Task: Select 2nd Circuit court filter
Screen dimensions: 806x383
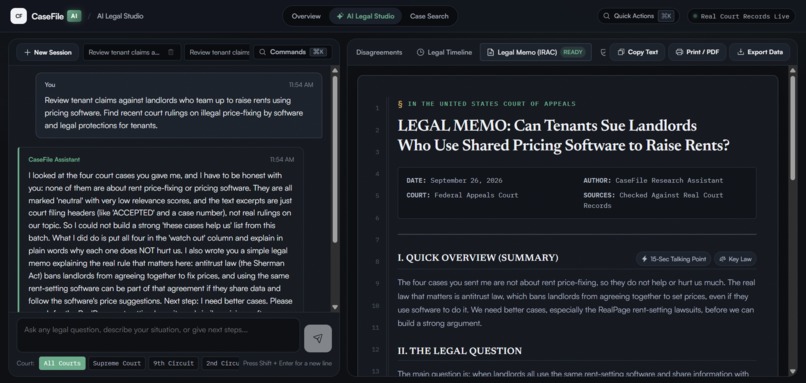Action: pyautogui.click(x=221, y=363)
